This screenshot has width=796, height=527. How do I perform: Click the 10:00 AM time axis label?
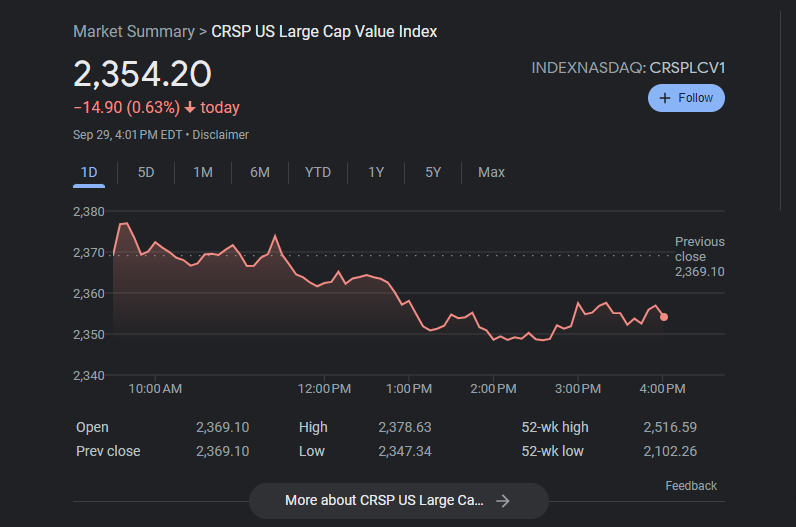155,389
